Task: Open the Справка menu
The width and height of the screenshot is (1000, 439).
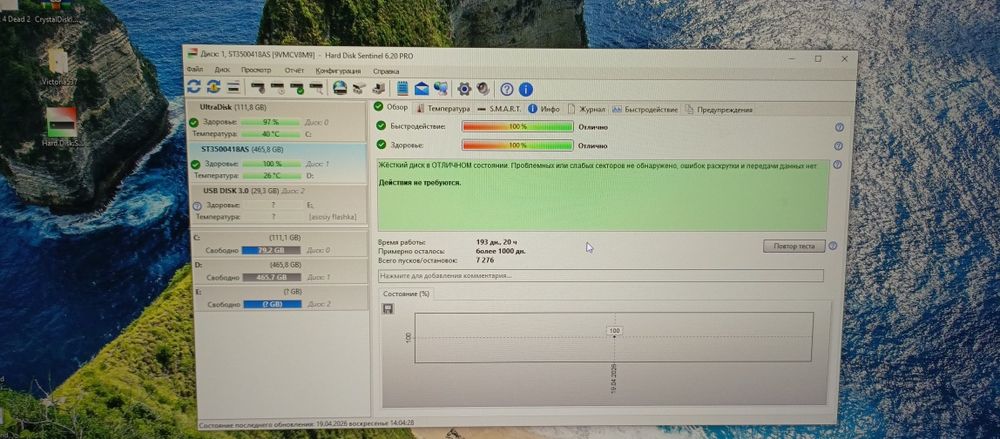Action: pyautogui.click(x=386, y=71)
